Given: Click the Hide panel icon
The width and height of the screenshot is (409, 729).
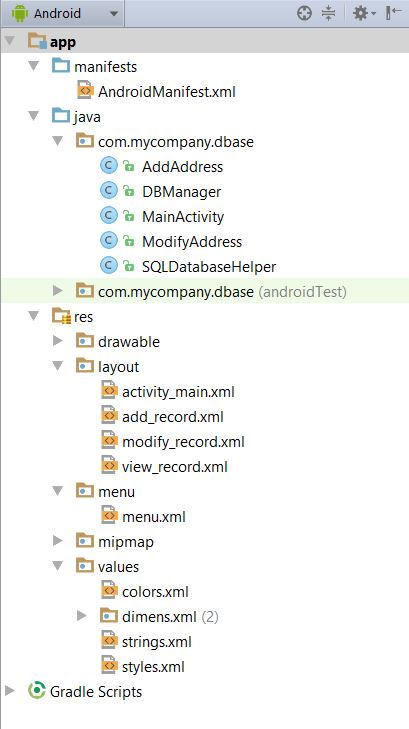Looking at the screenshot, I should tap(393, 13).
